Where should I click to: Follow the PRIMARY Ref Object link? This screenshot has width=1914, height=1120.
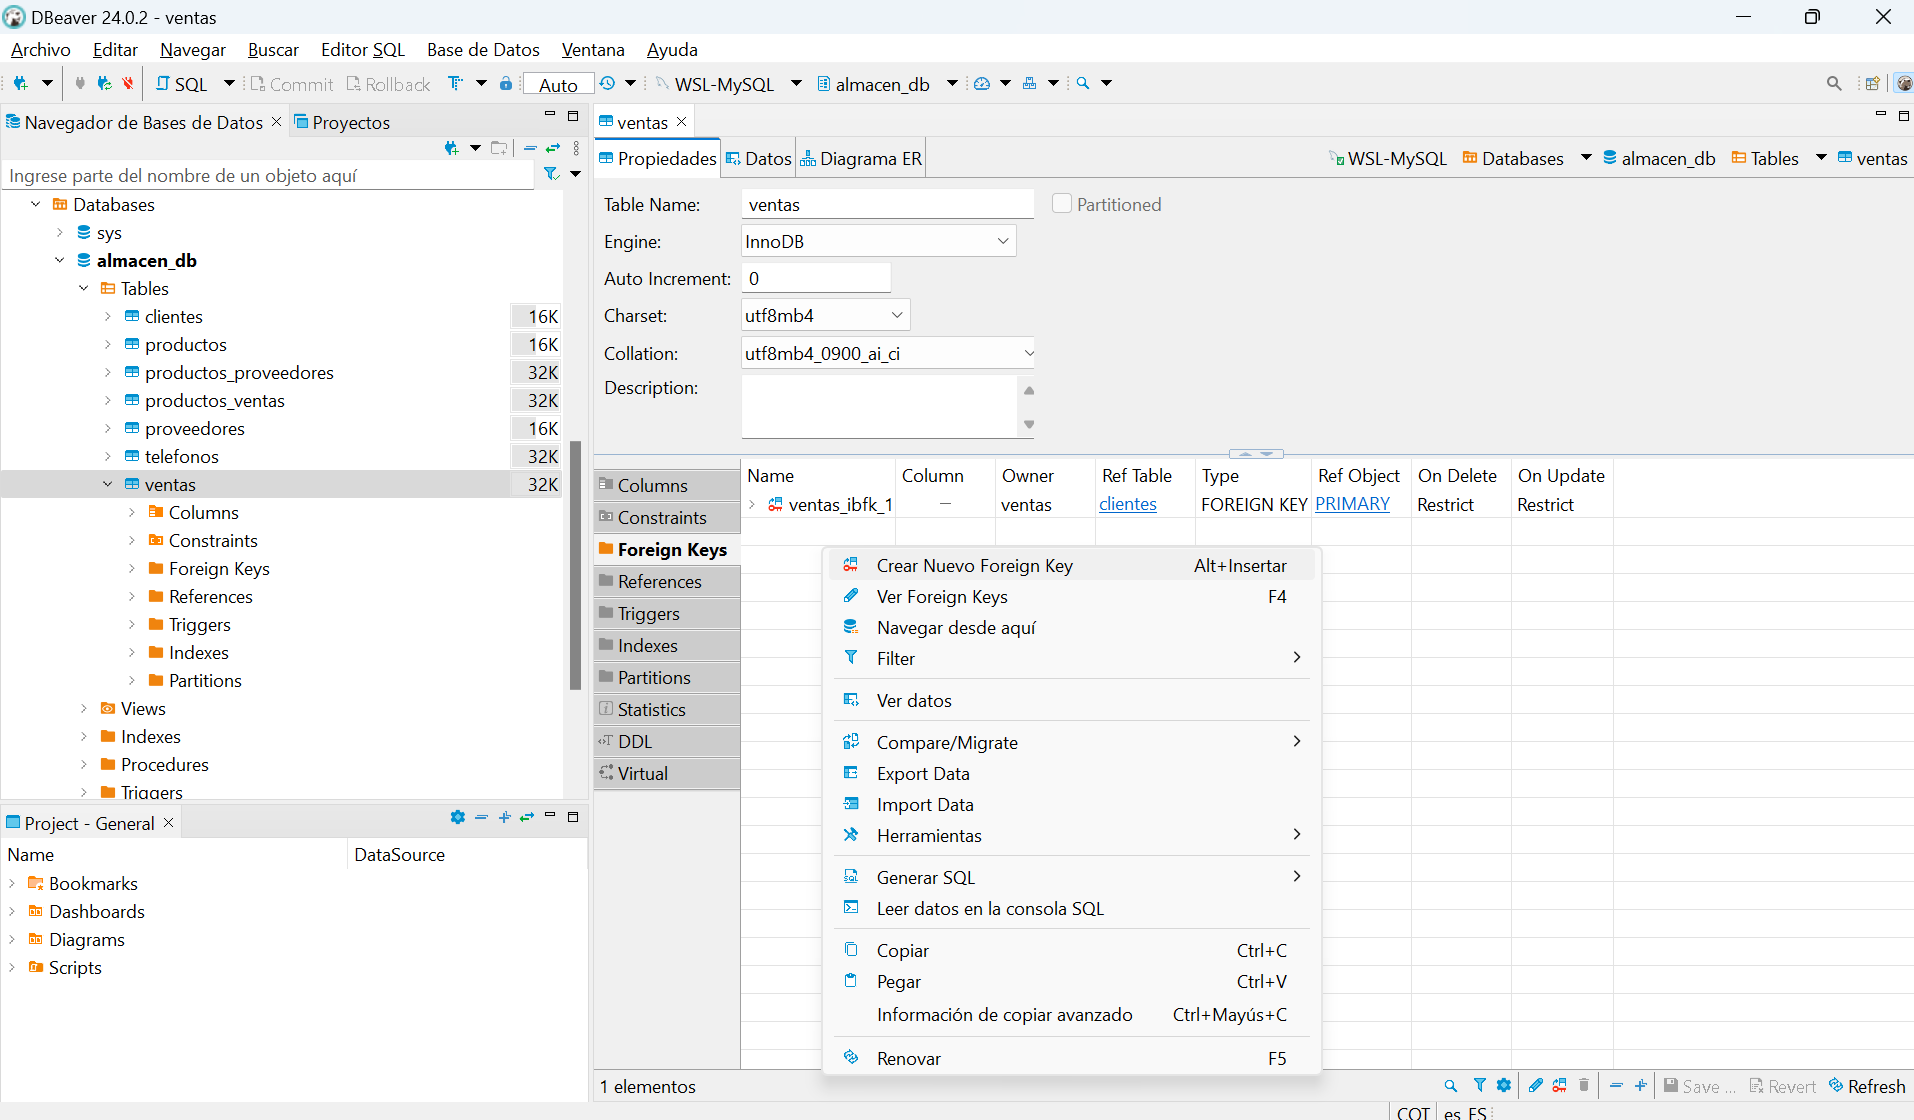point(1353,504)
